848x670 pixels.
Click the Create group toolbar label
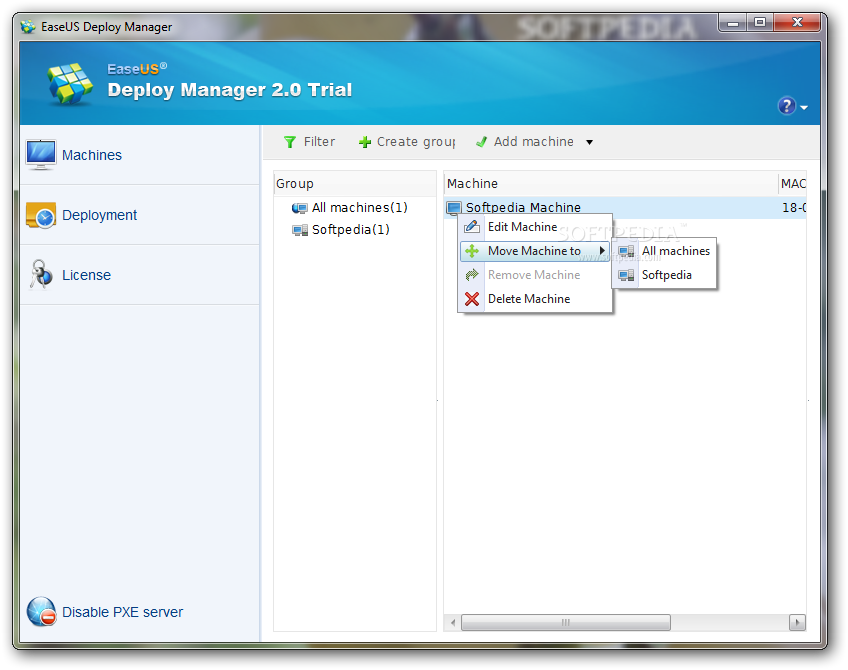[x=416, y=142]
